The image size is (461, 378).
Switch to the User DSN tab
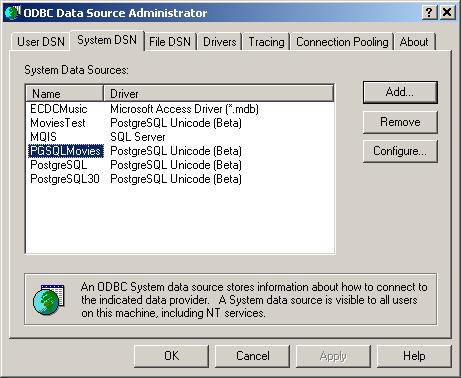click(x=41, y=42)
